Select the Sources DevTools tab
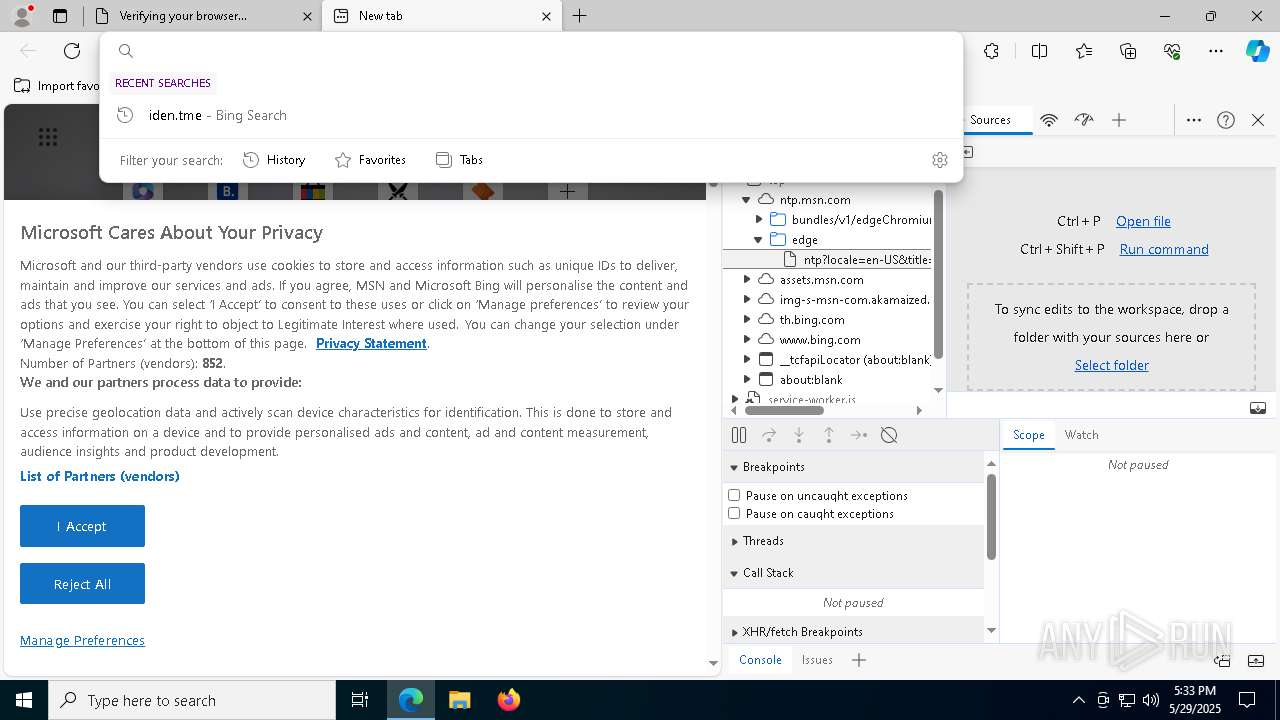The height and width of the screenshot is (720, 1280). (x=990, y=120)
